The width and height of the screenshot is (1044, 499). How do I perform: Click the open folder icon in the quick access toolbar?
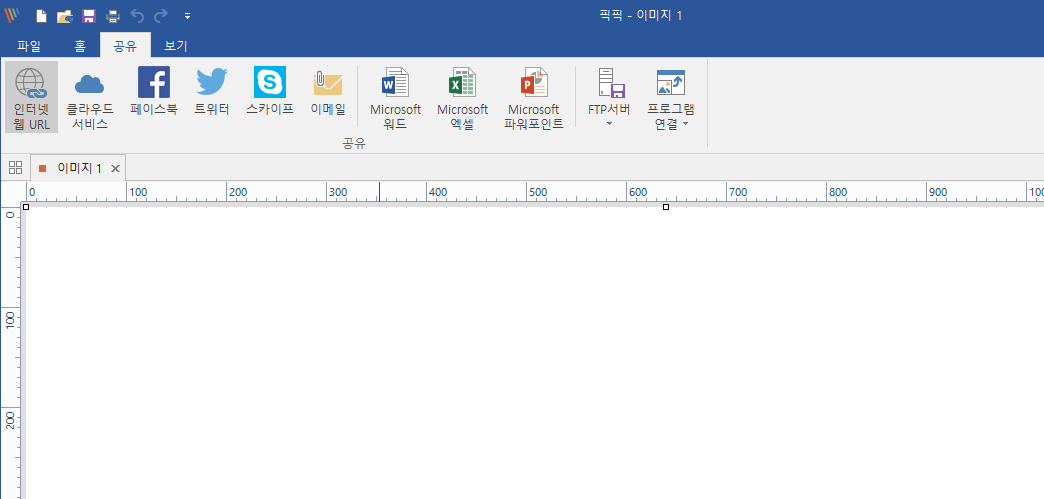tap(64, 15)
